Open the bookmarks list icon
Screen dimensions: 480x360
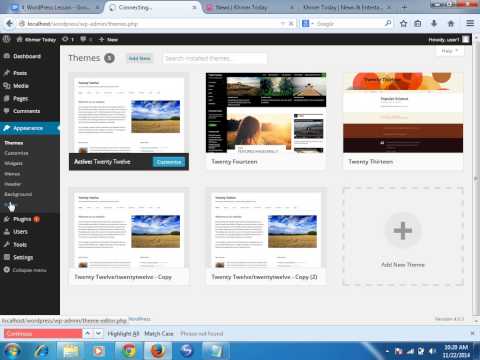pyautogui.click(x=418, y=23)
